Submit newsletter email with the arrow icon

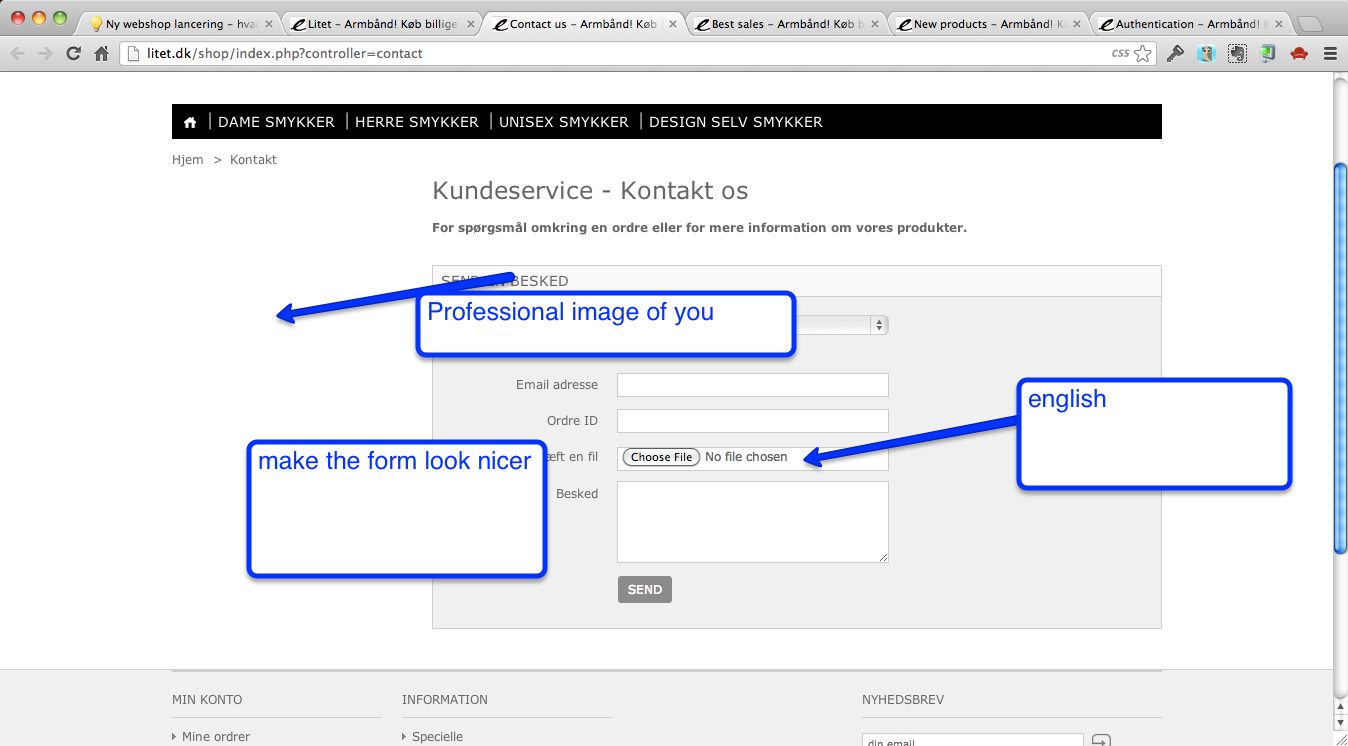(1100, 741)
